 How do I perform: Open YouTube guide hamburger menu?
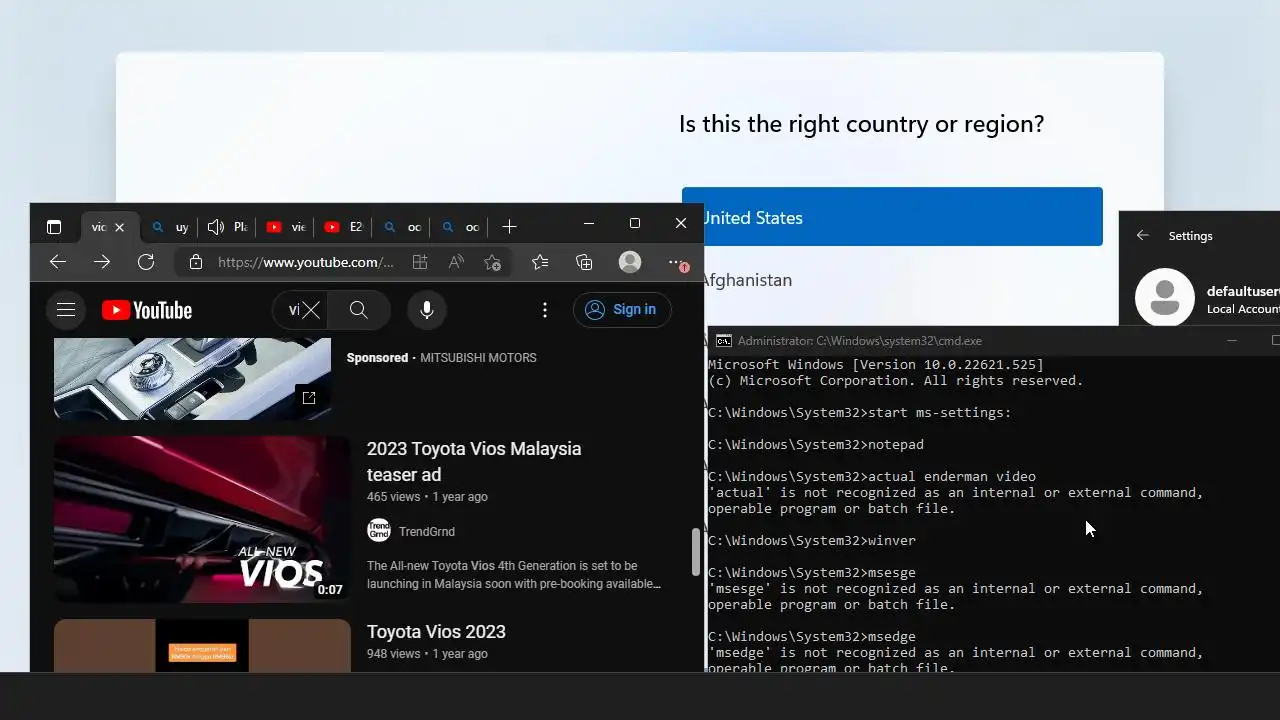pyautogui.click(x=66, y=310)
